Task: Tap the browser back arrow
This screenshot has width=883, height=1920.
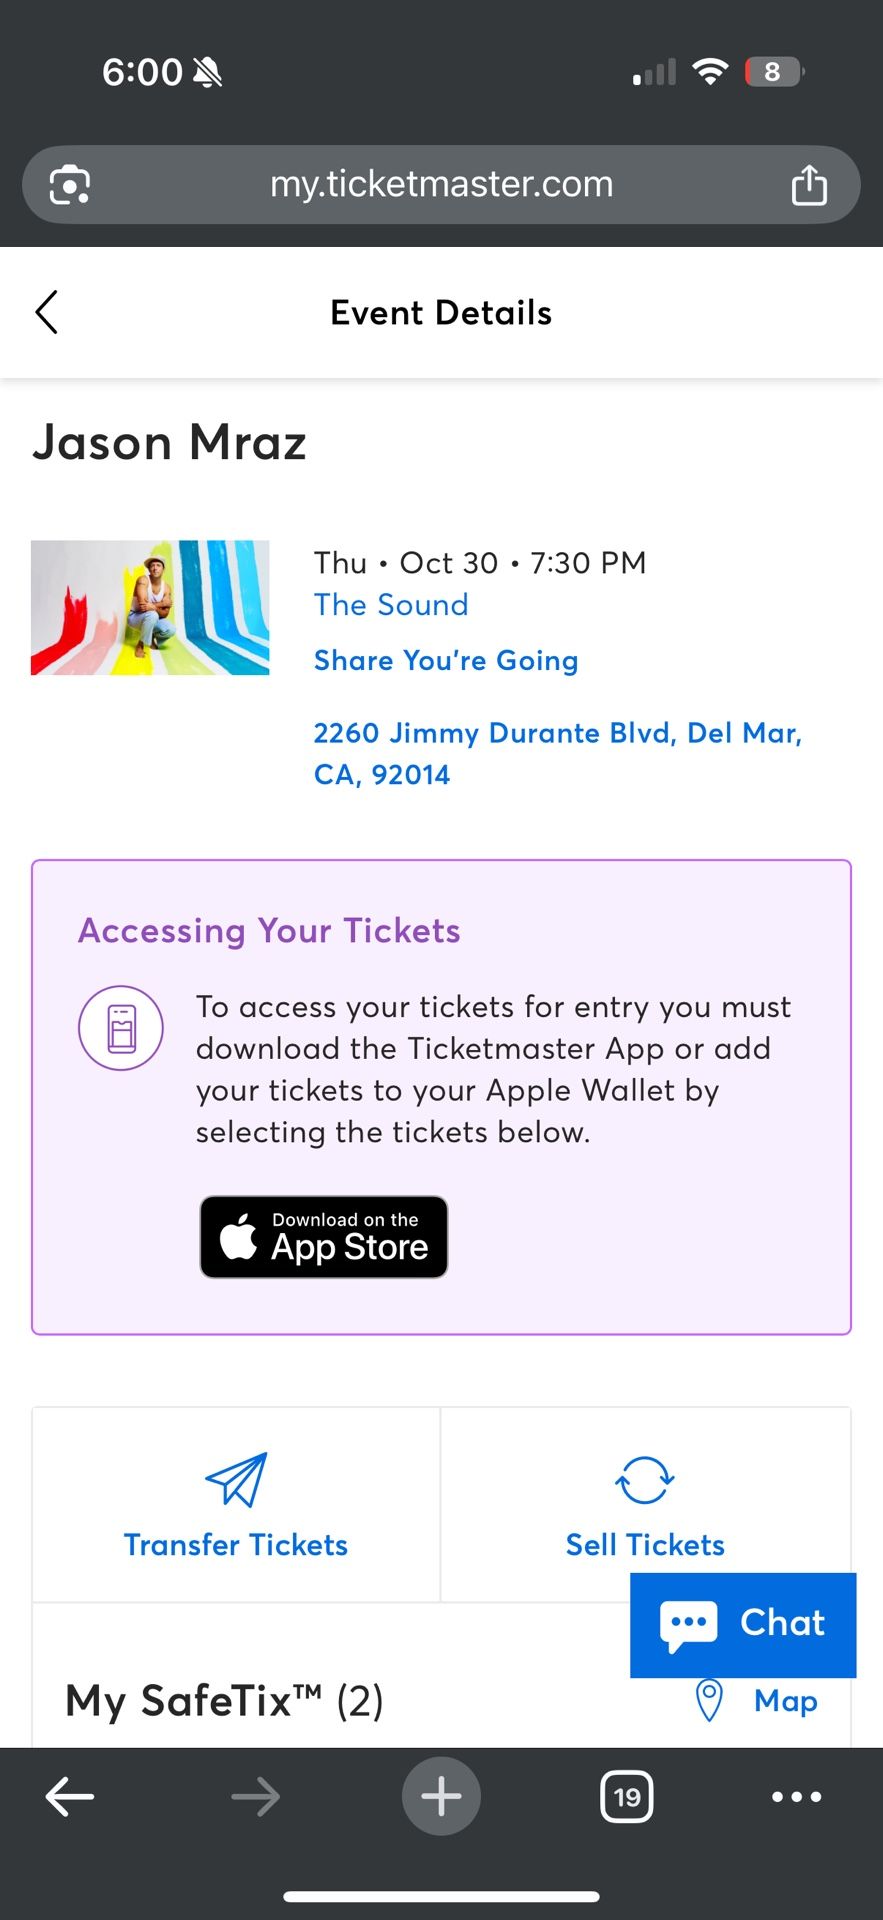Action: (70, 1796)
